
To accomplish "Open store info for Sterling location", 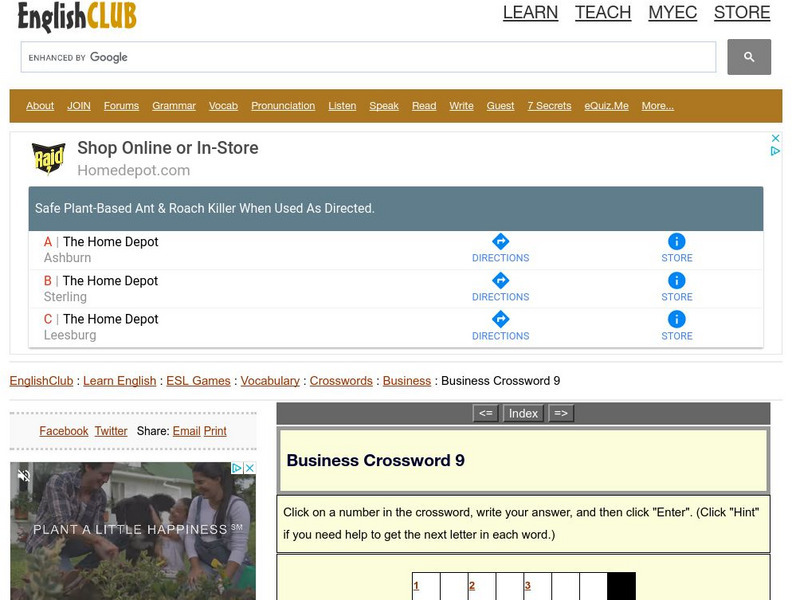I will click(677, 287).
